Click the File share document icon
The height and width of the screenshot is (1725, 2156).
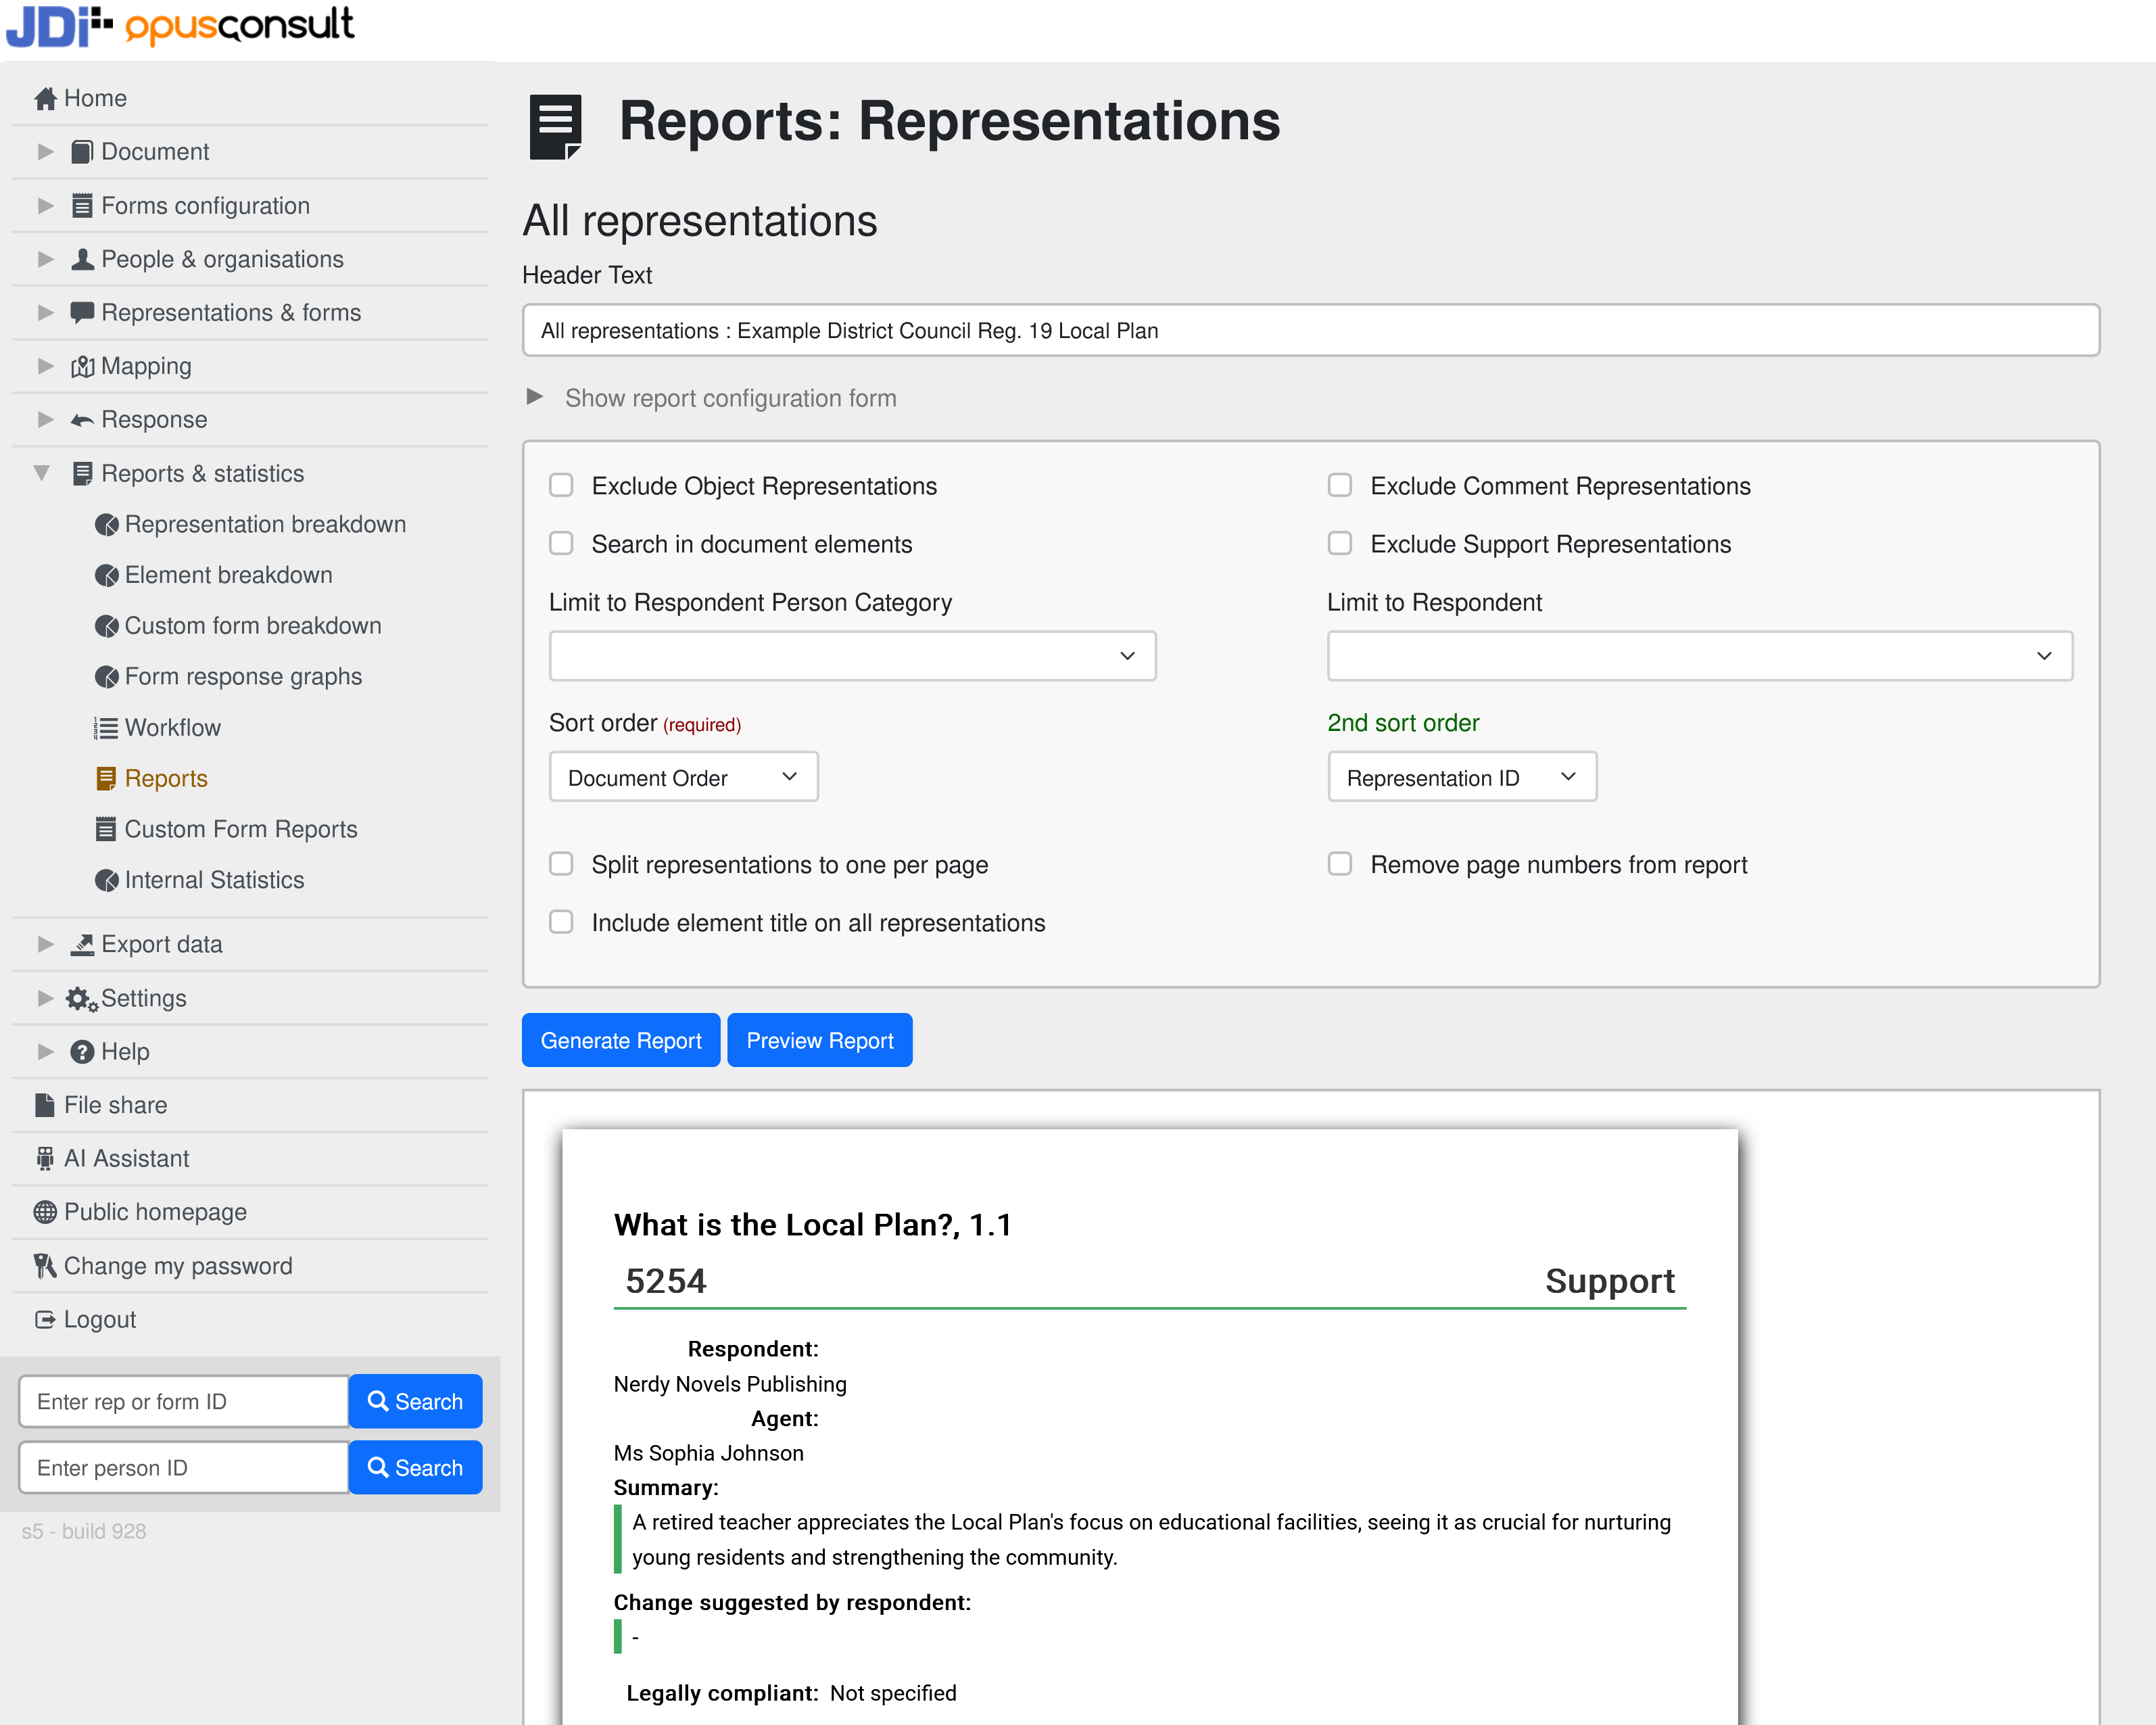44,1105
